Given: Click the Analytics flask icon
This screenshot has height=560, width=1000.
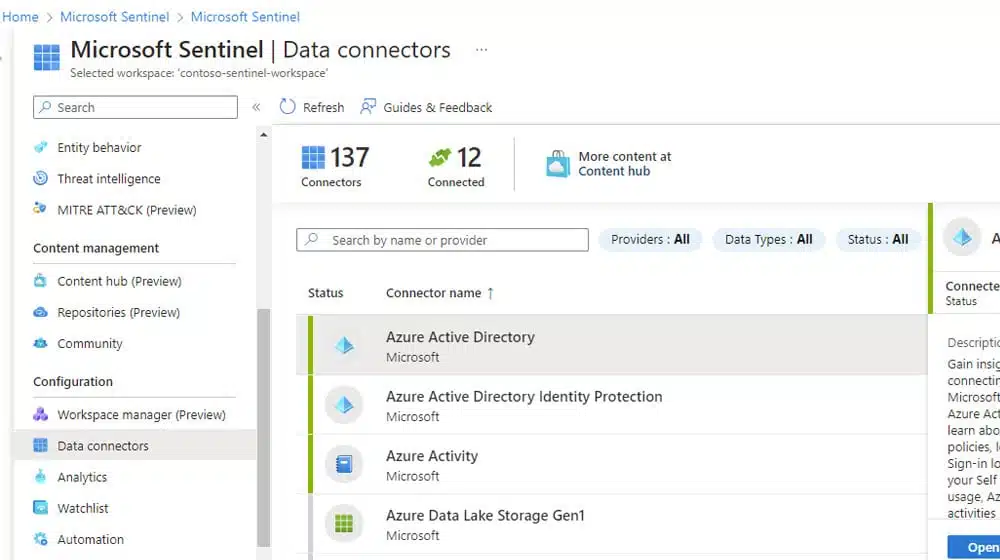Looking at the screenshot, I should (x=40, y=476).
